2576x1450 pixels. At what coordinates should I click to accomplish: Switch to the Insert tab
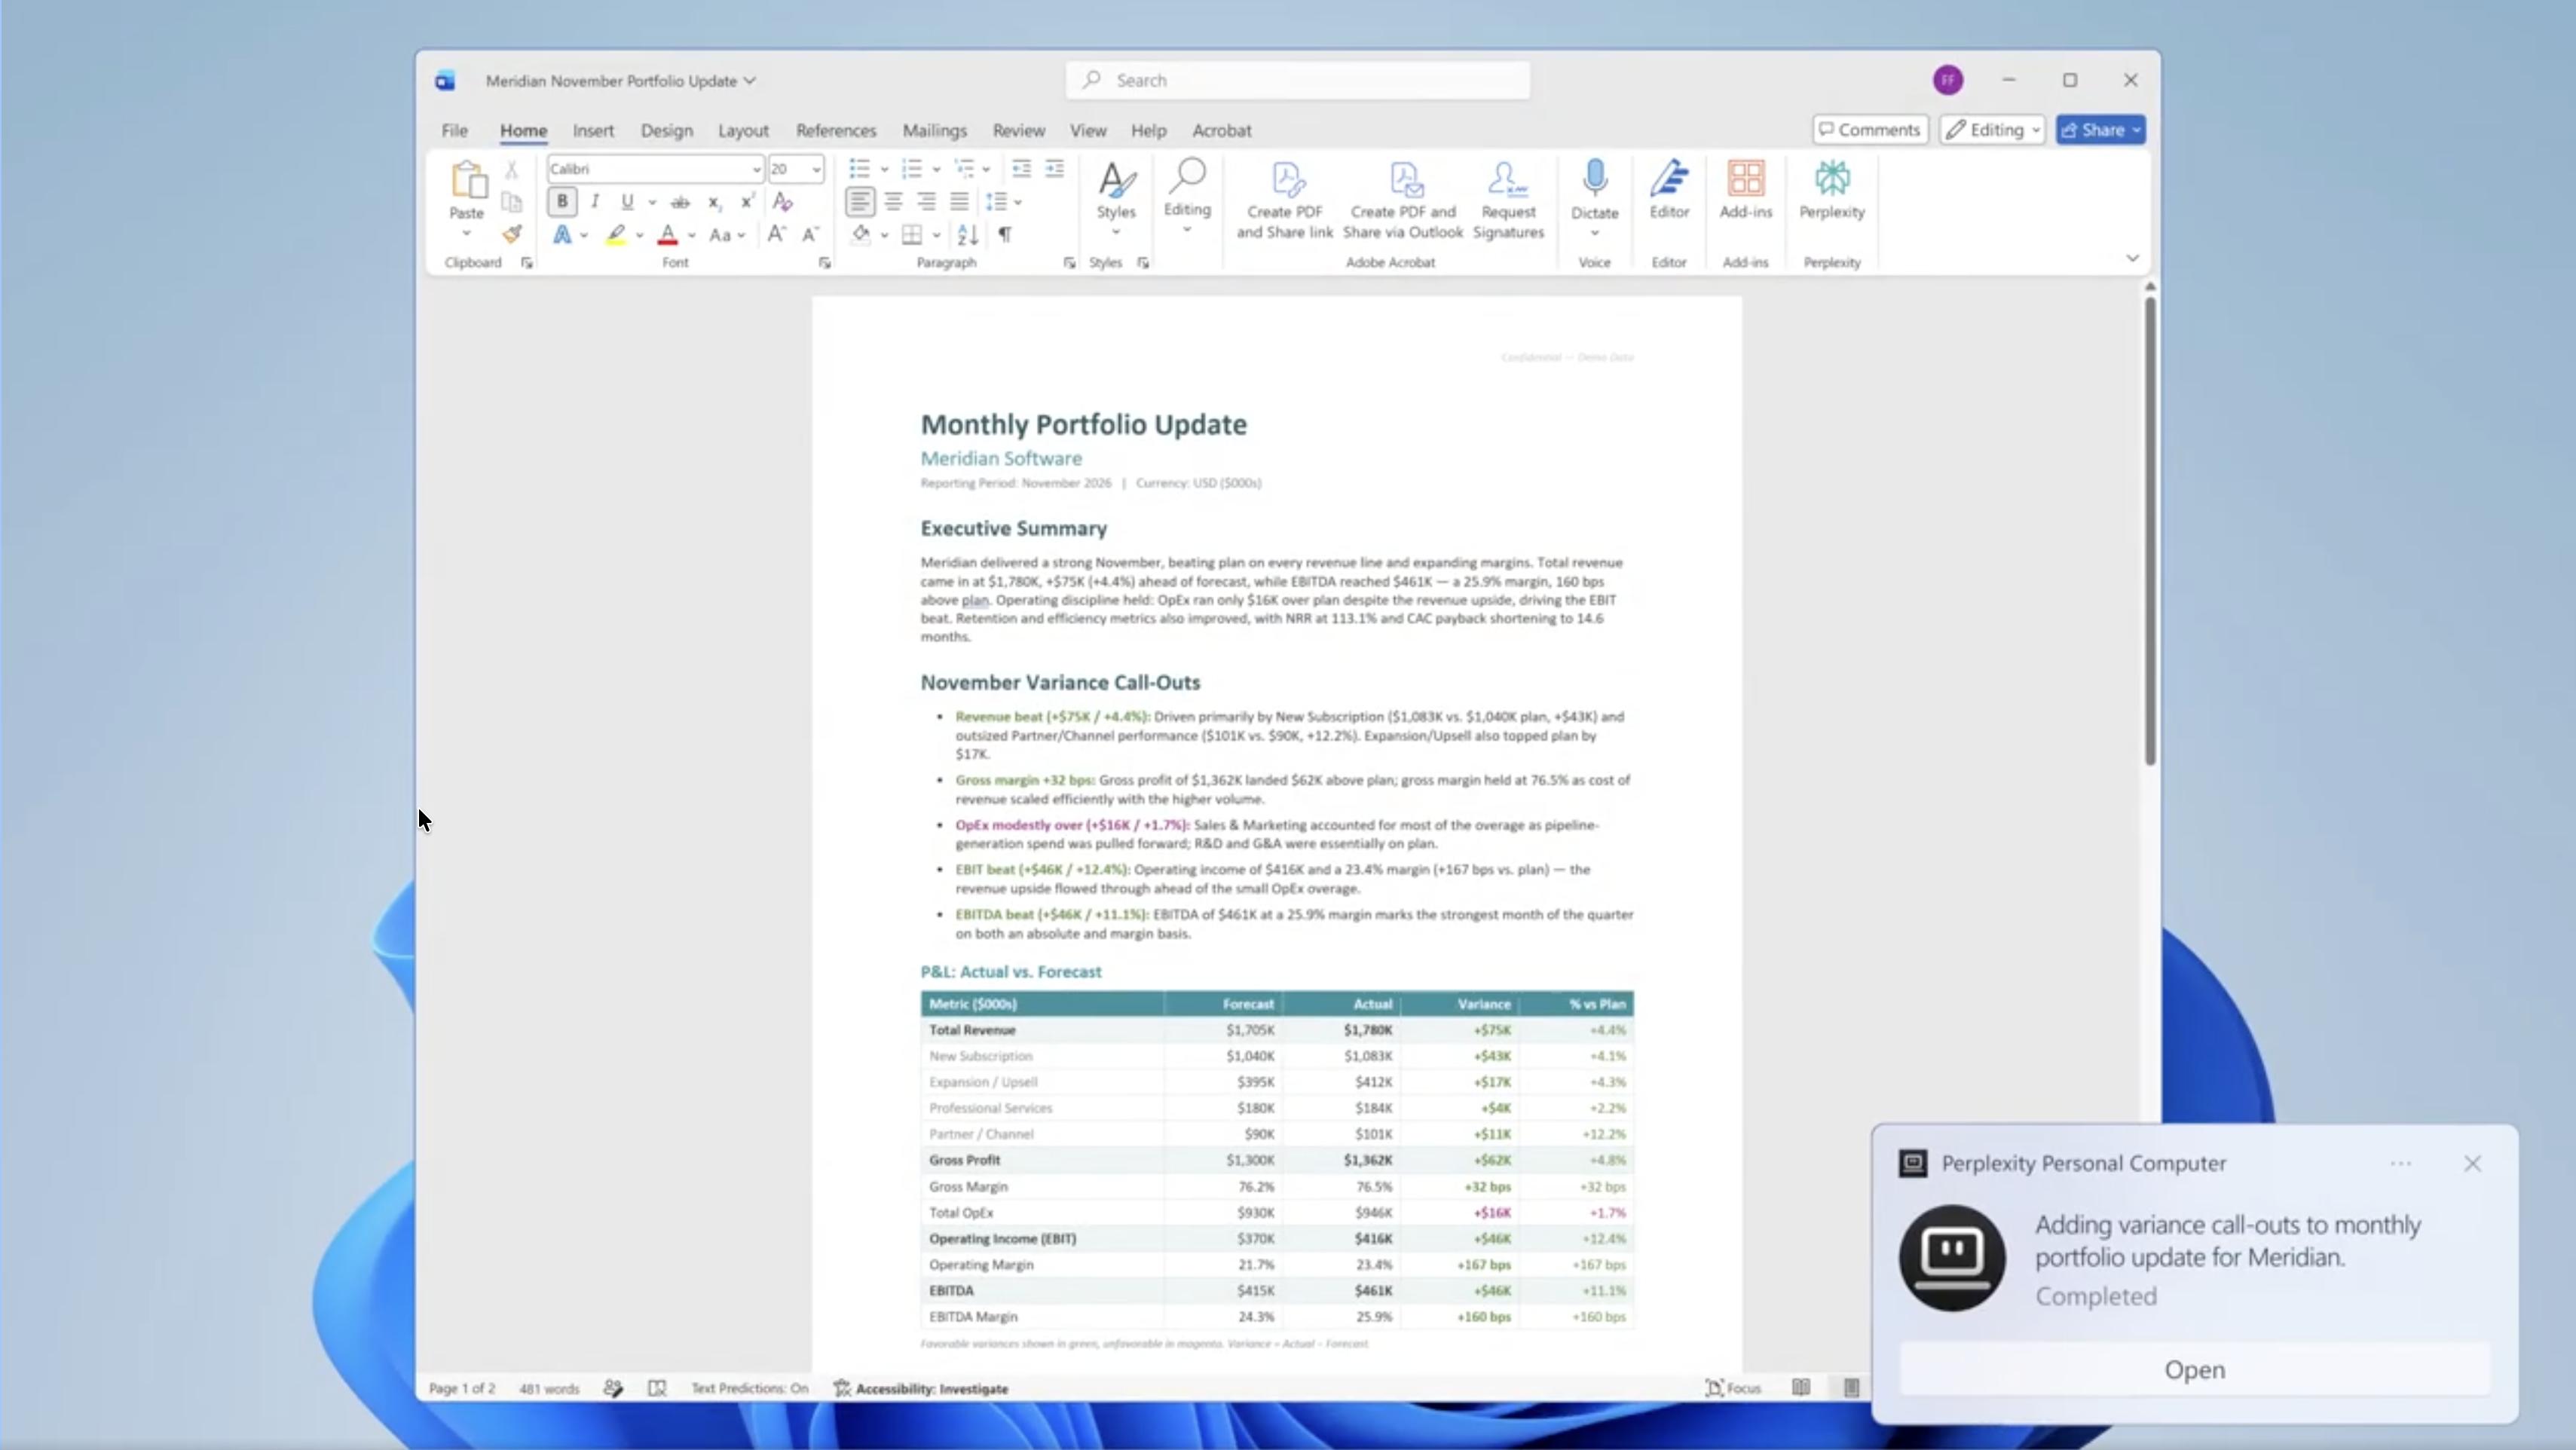(593, 130)
